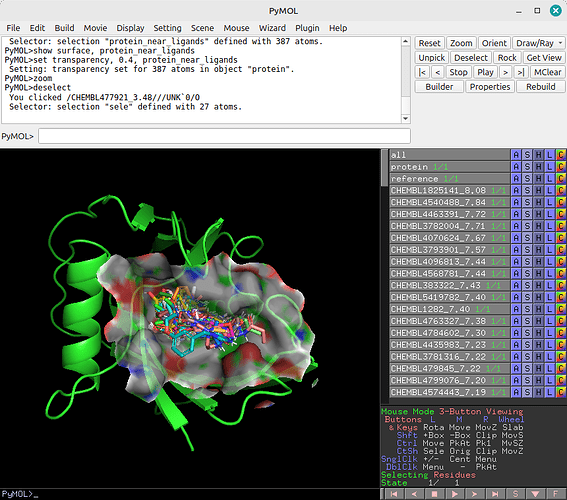Open the Plugin menu
The width and height of the screenshot is (567, 500).
[307, 28]
